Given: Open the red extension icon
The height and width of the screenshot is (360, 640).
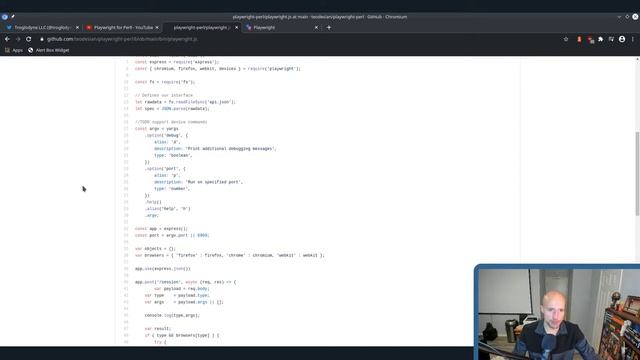Looking at the screenshot, I should pos(579,39).
